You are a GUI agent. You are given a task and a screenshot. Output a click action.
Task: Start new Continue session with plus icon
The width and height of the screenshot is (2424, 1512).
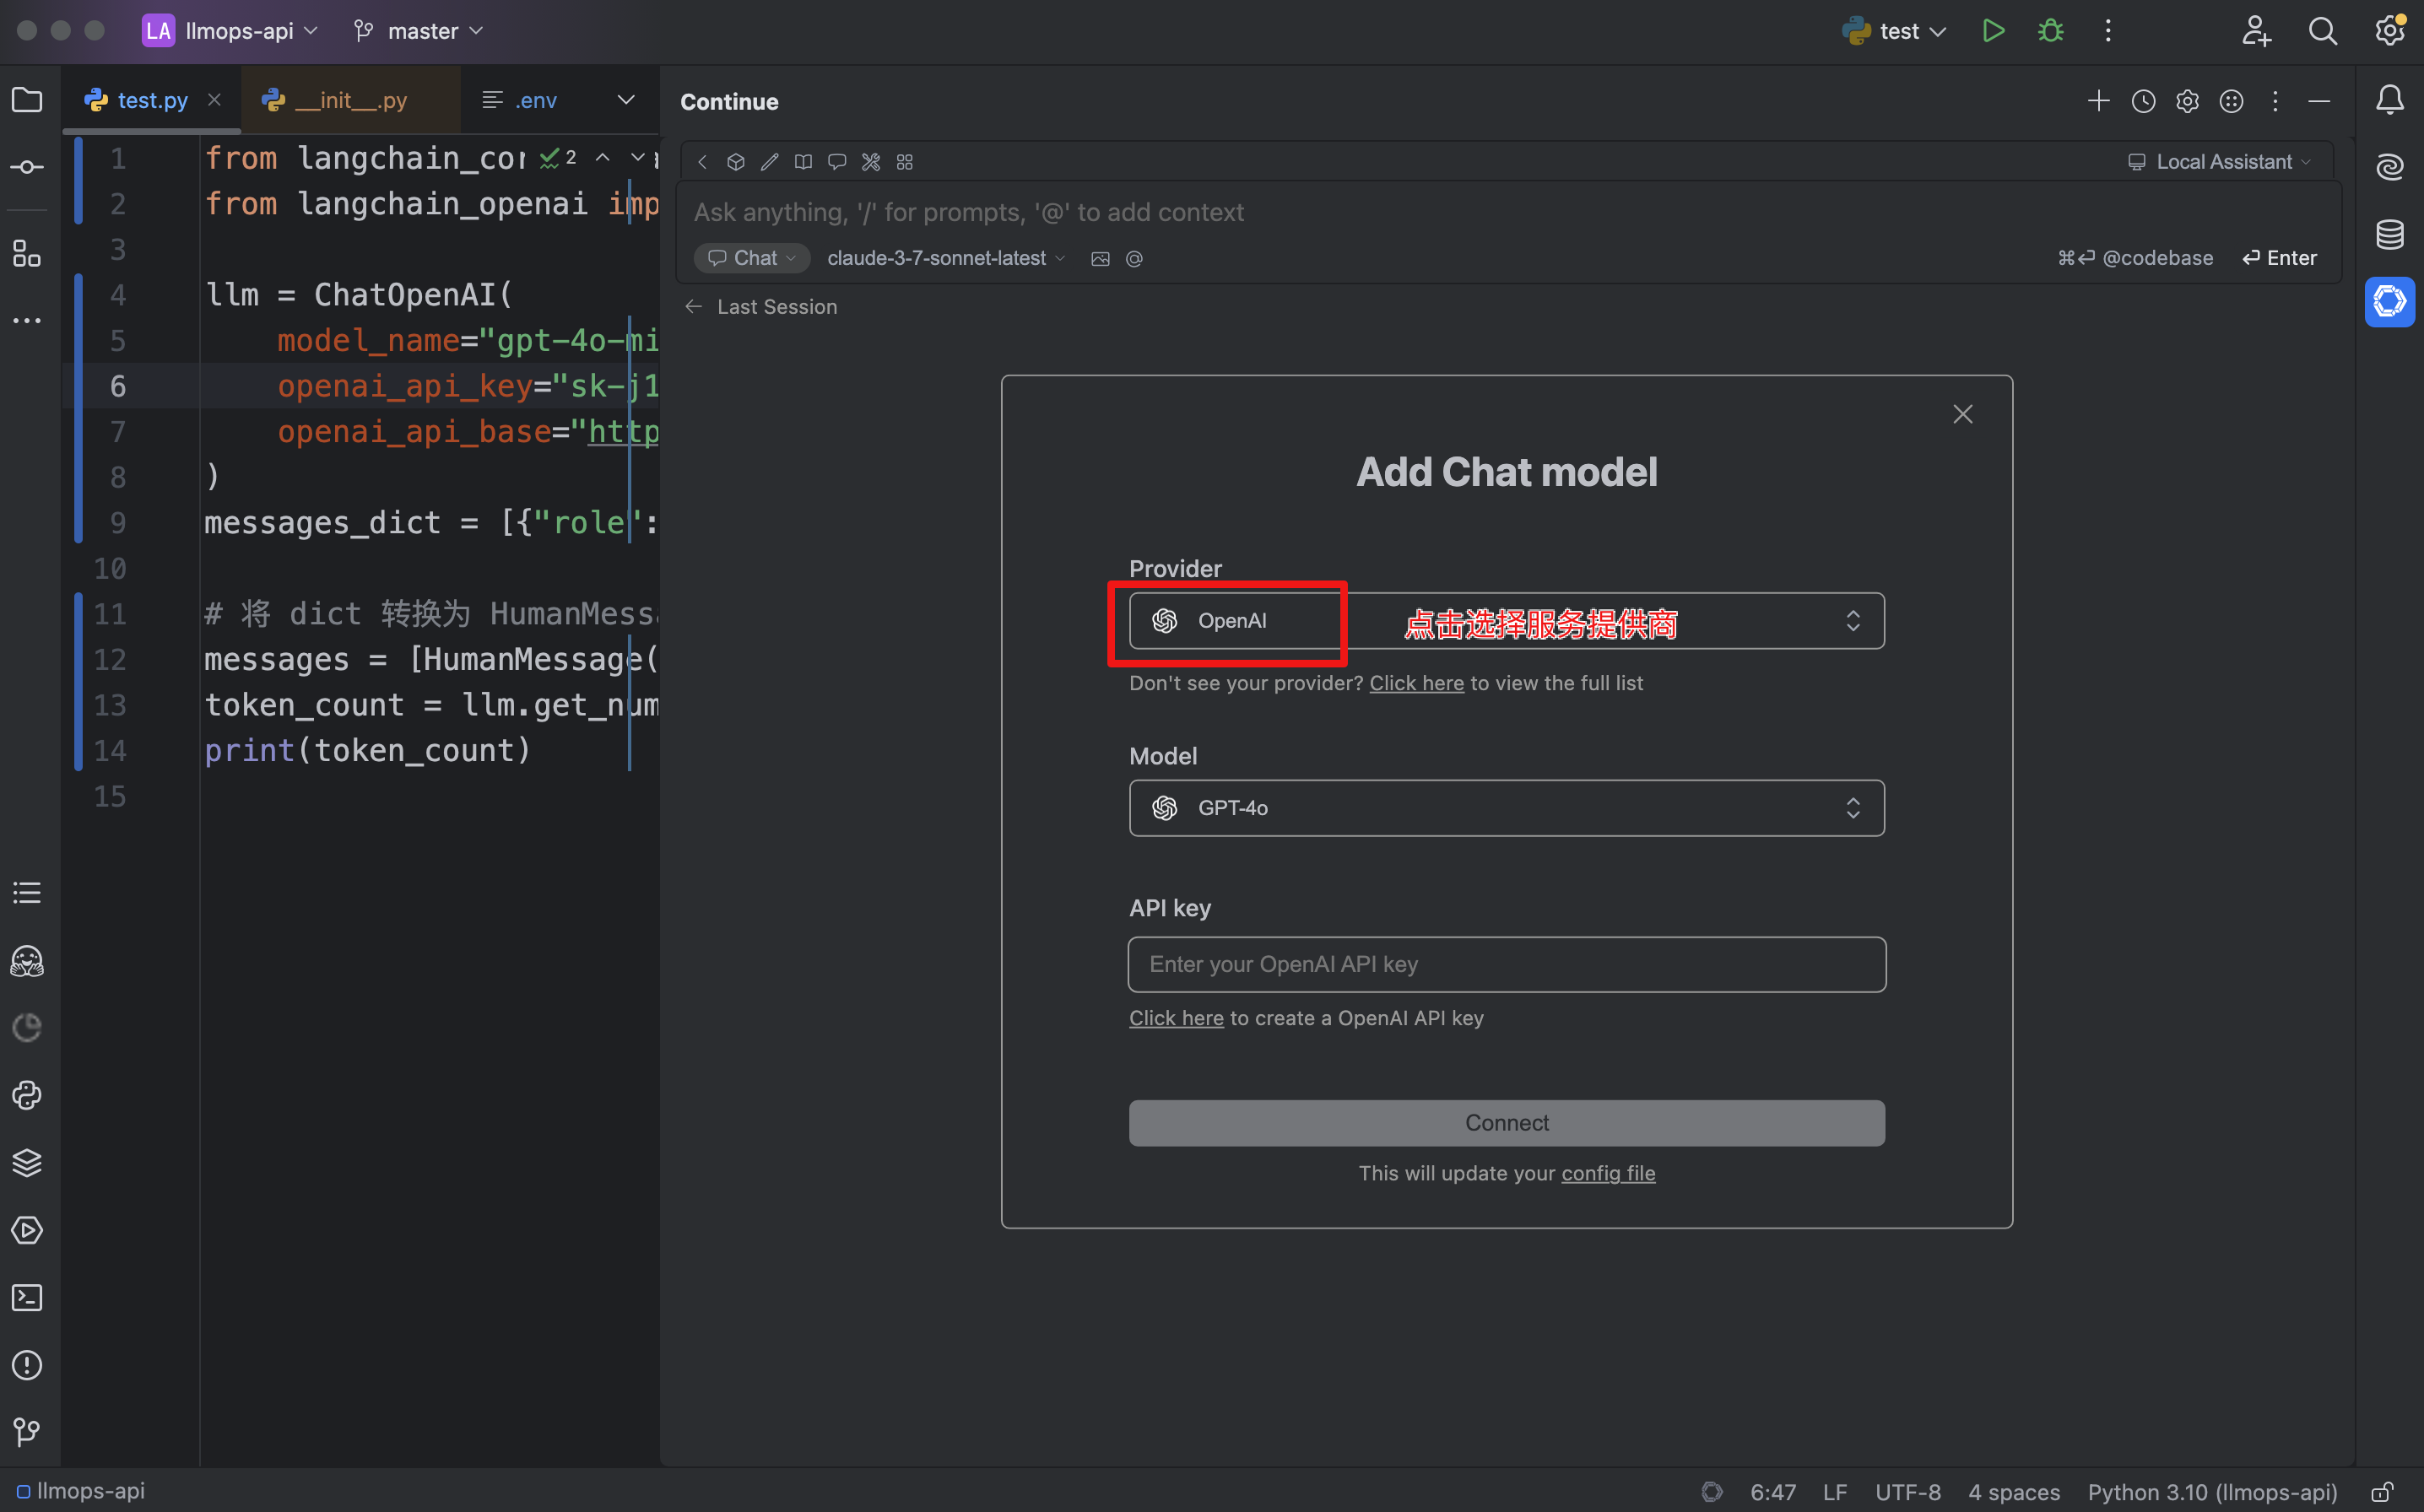coord(2098,101)
